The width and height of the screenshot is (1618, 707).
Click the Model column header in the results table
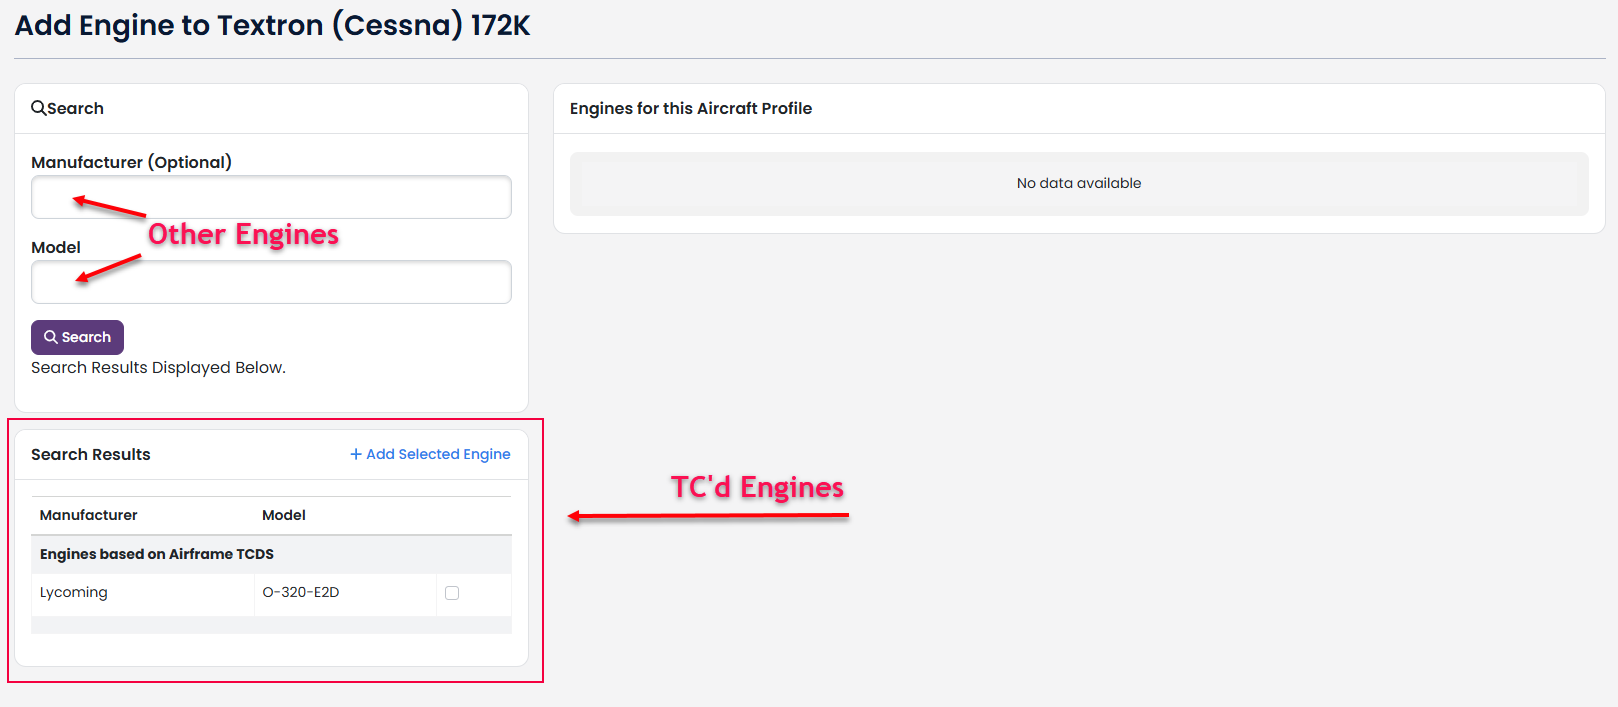point(284,515)
